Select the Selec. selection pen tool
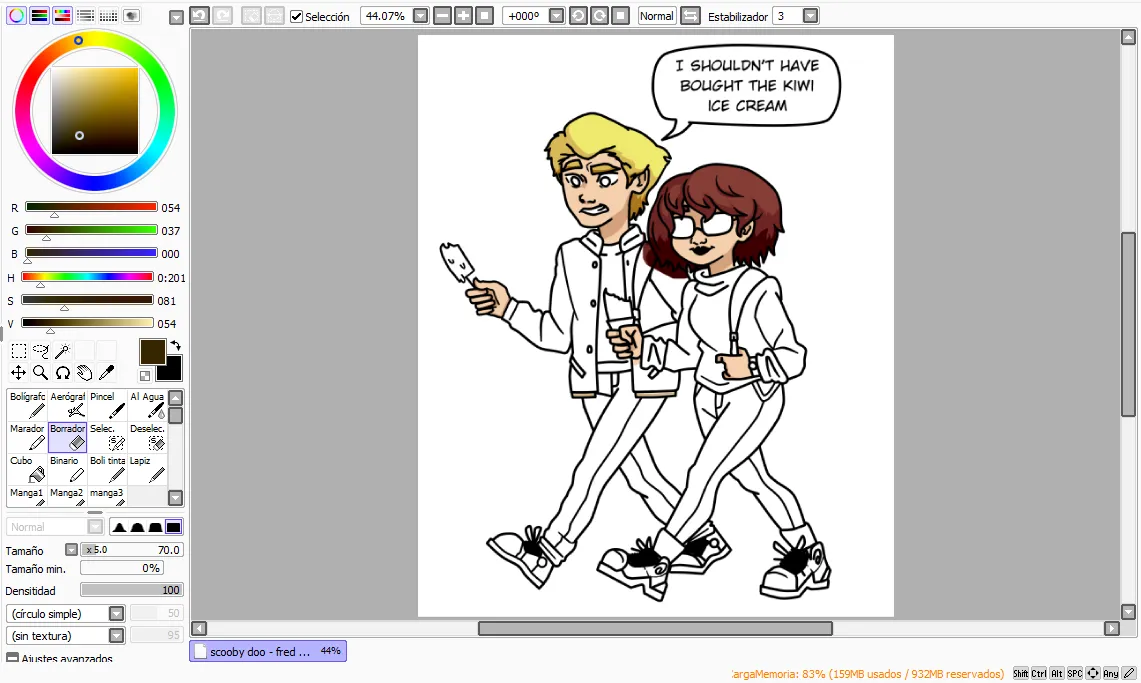The height and width of the screenshot is (683, 1141). click(107, 437)
